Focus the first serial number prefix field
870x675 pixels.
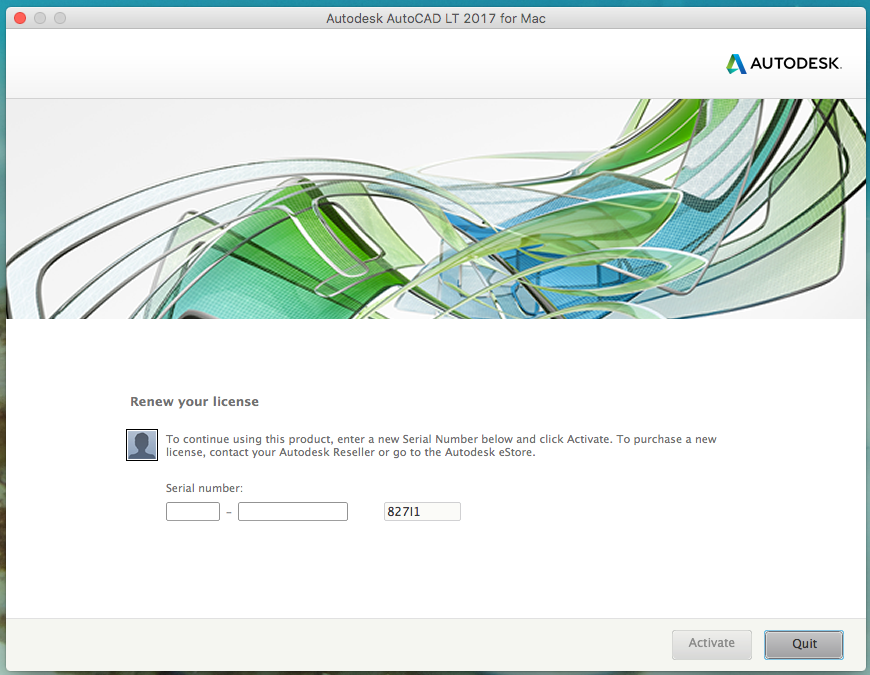[193, 511]
